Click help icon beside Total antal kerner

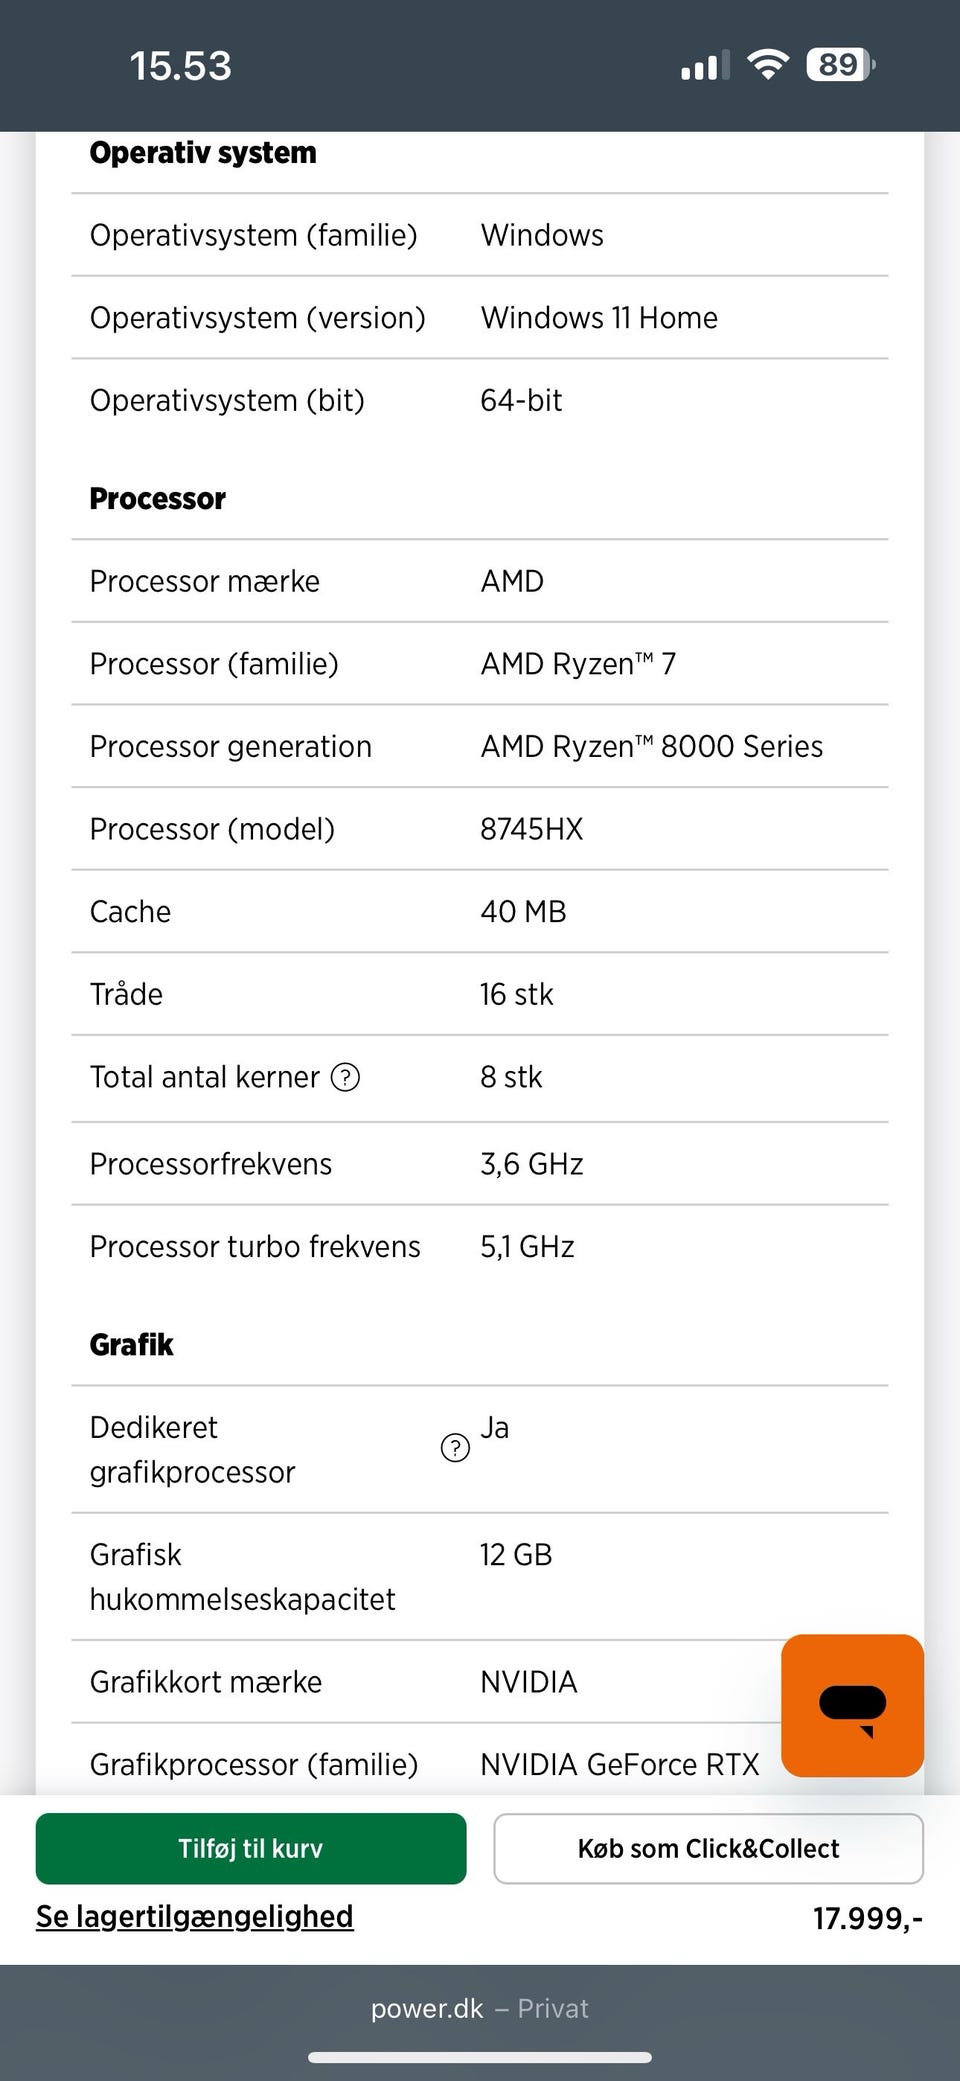345,1077
